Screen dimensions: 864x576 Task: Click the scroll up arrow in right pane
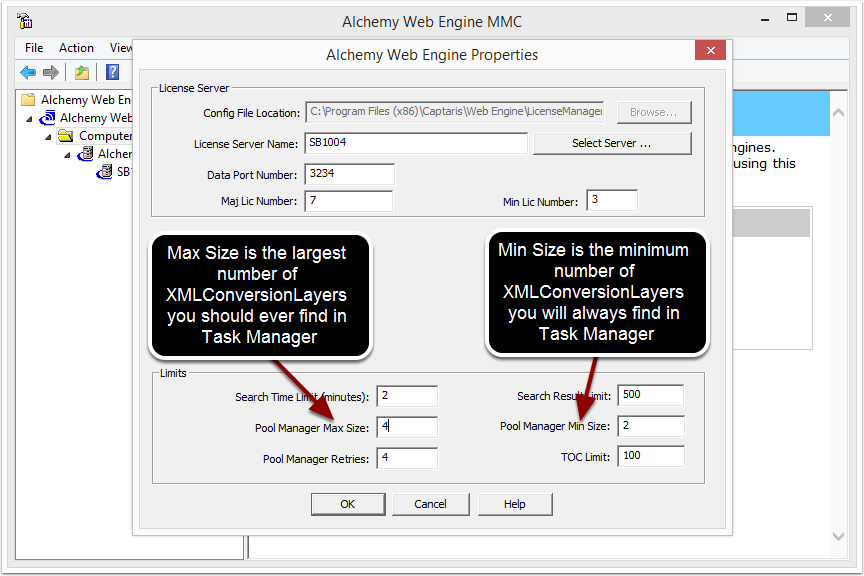(x=839, y=112)
